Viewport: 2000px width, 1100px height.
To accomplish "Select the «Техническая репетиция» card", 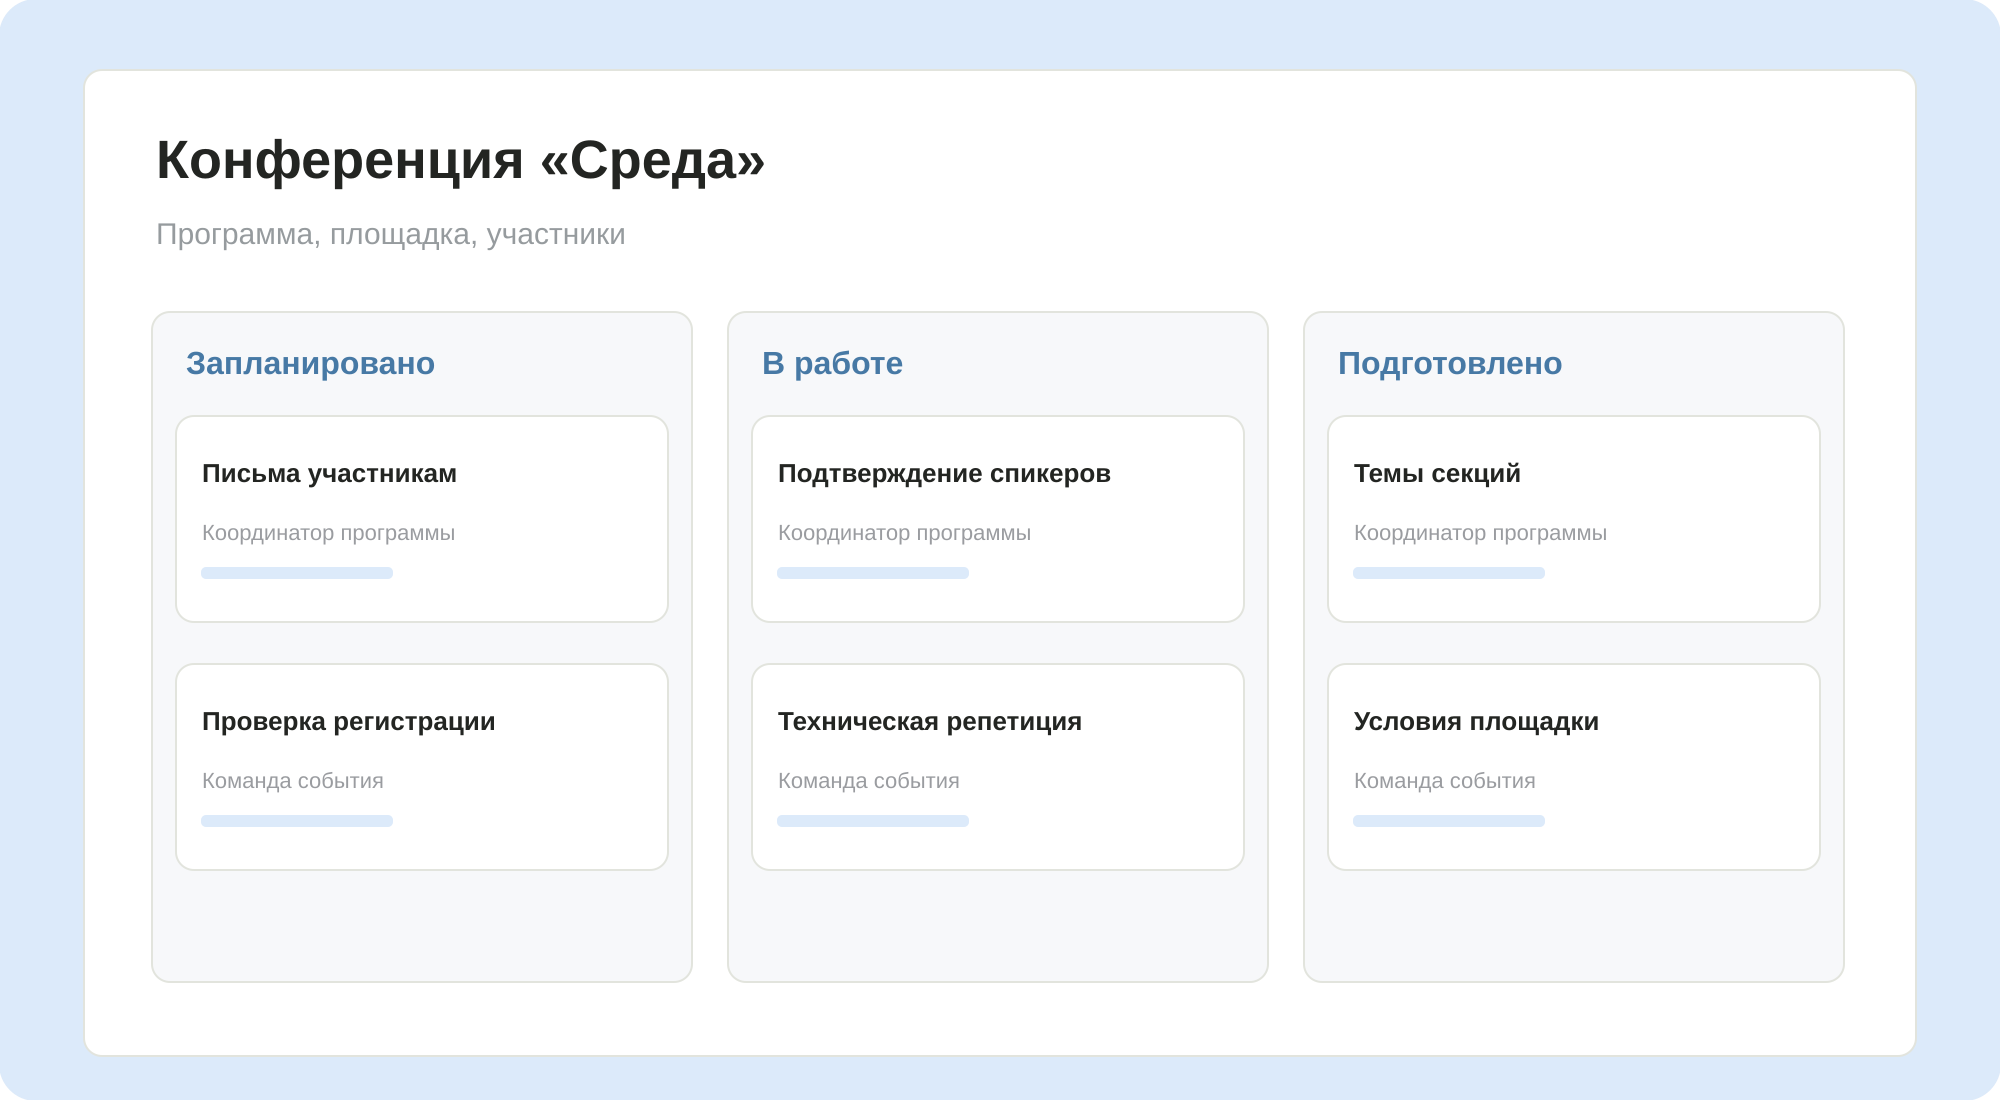I will tap(998, 767).
